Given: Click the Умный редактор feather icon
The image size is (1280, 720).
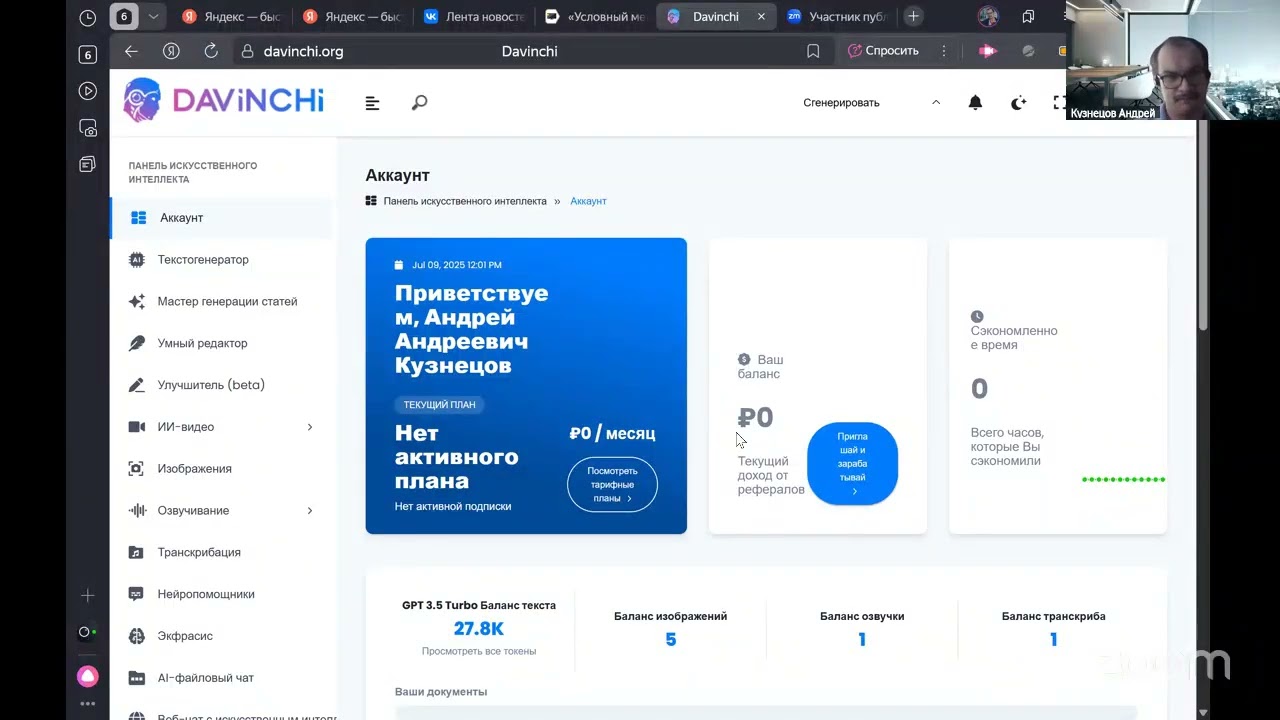Looking at the screenshot, I should [137, 343].
